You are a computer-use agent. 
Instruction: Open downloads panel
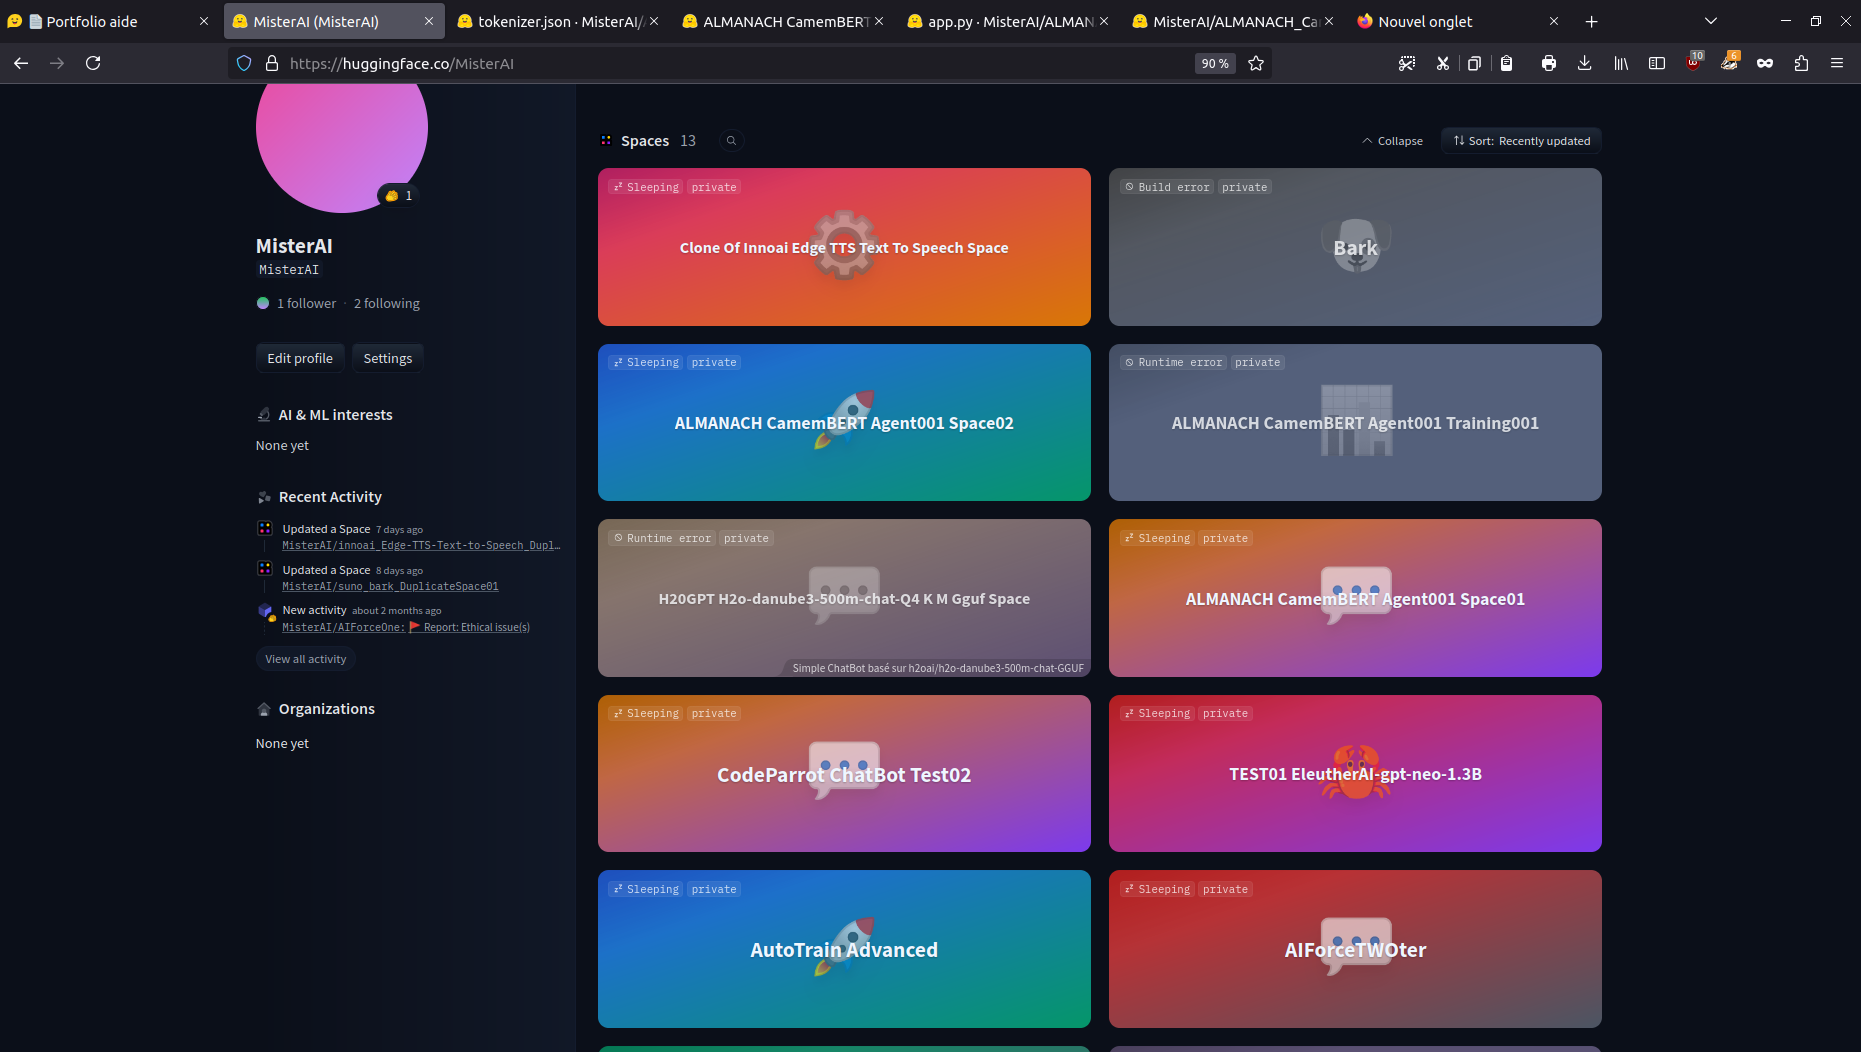click(1584, 63)
